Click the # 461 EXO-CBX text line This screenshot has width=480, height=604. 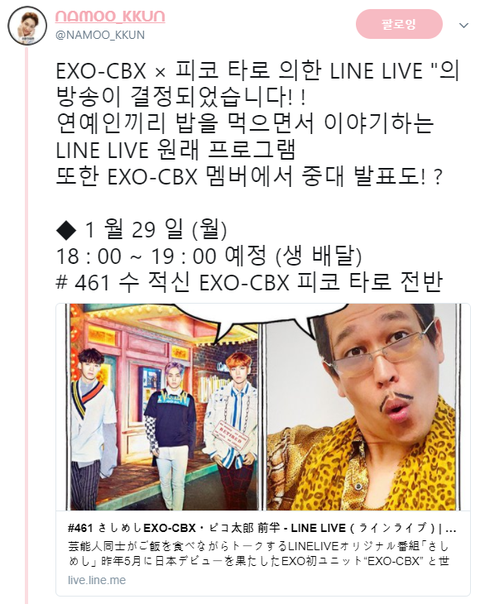pyautogui.click(x=249, y=282)
